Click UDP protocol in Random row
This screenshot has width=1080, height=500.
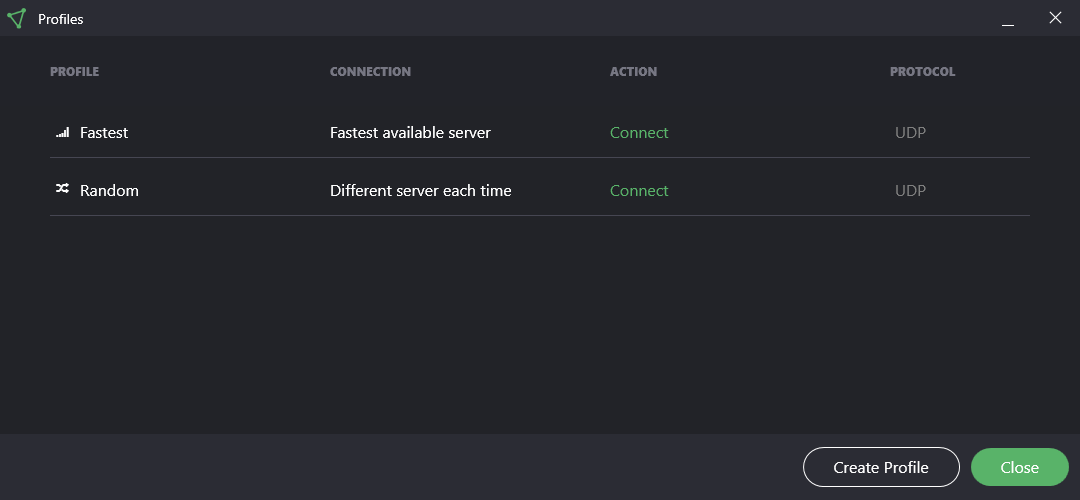pos(911,190)
